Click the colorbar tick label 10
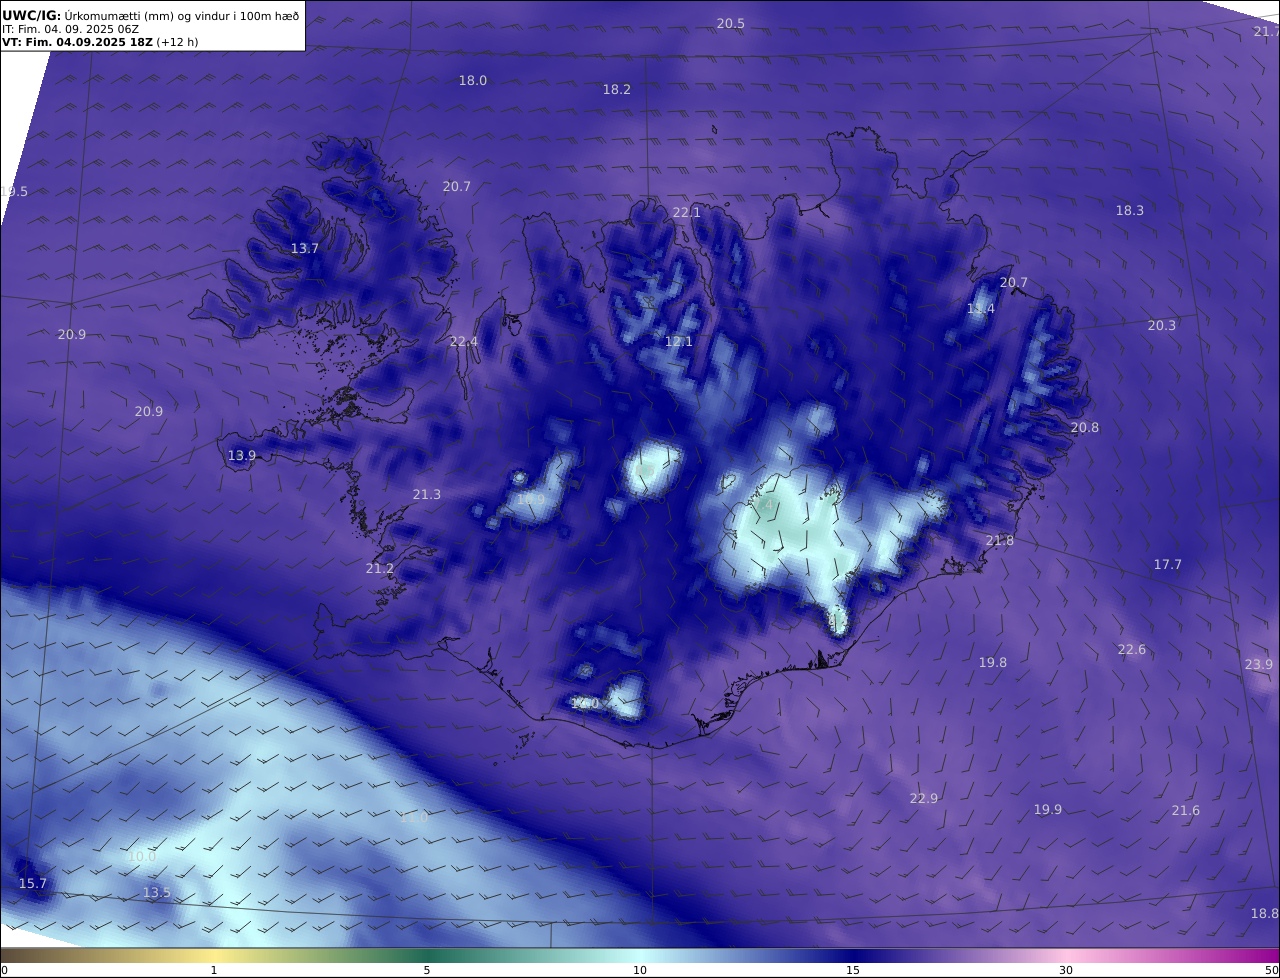Image resolution: width=1280 pixels, height=978 pixels. [x=640, y=970]
